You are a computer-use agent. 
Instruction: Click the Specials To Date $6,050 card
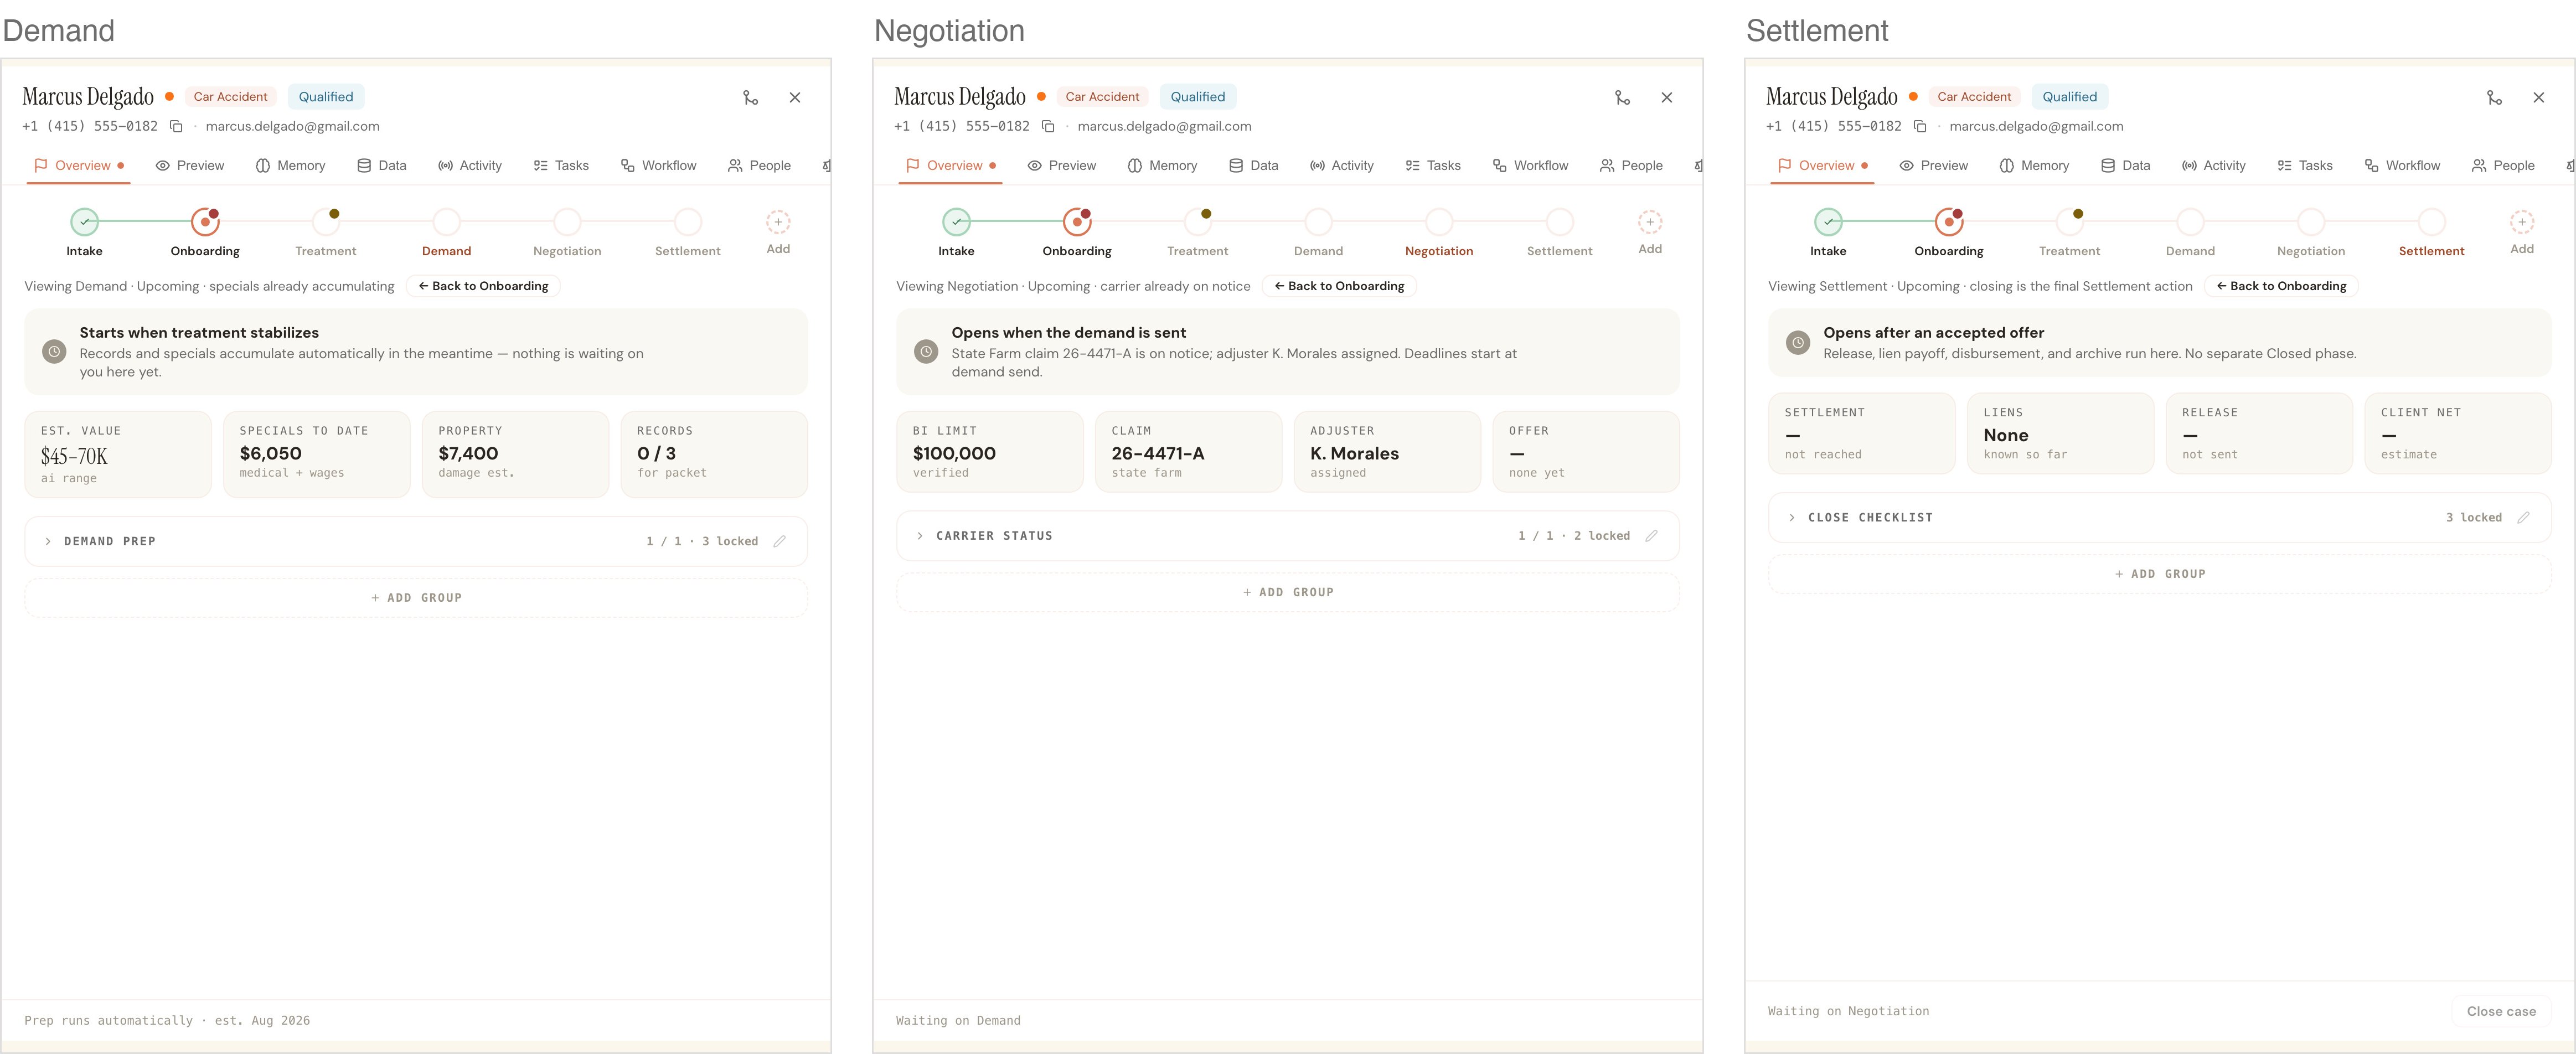(317, 454)
